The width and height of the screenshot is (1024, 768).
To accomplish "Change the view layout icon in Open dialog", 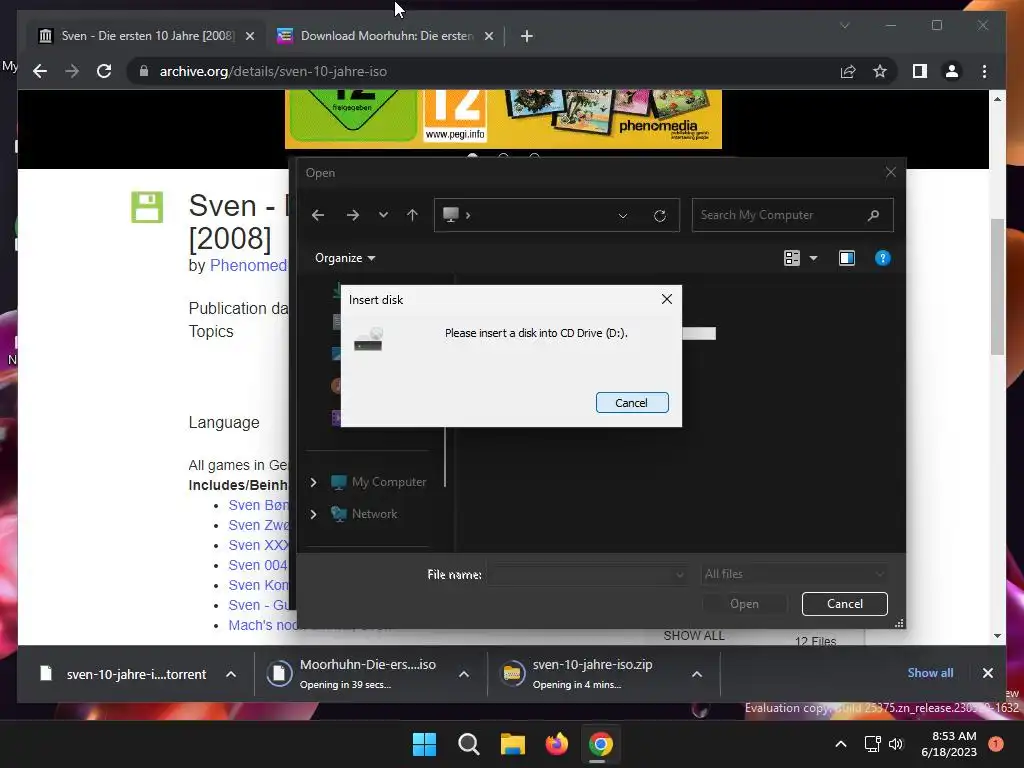I will click(x=792, y=258).
